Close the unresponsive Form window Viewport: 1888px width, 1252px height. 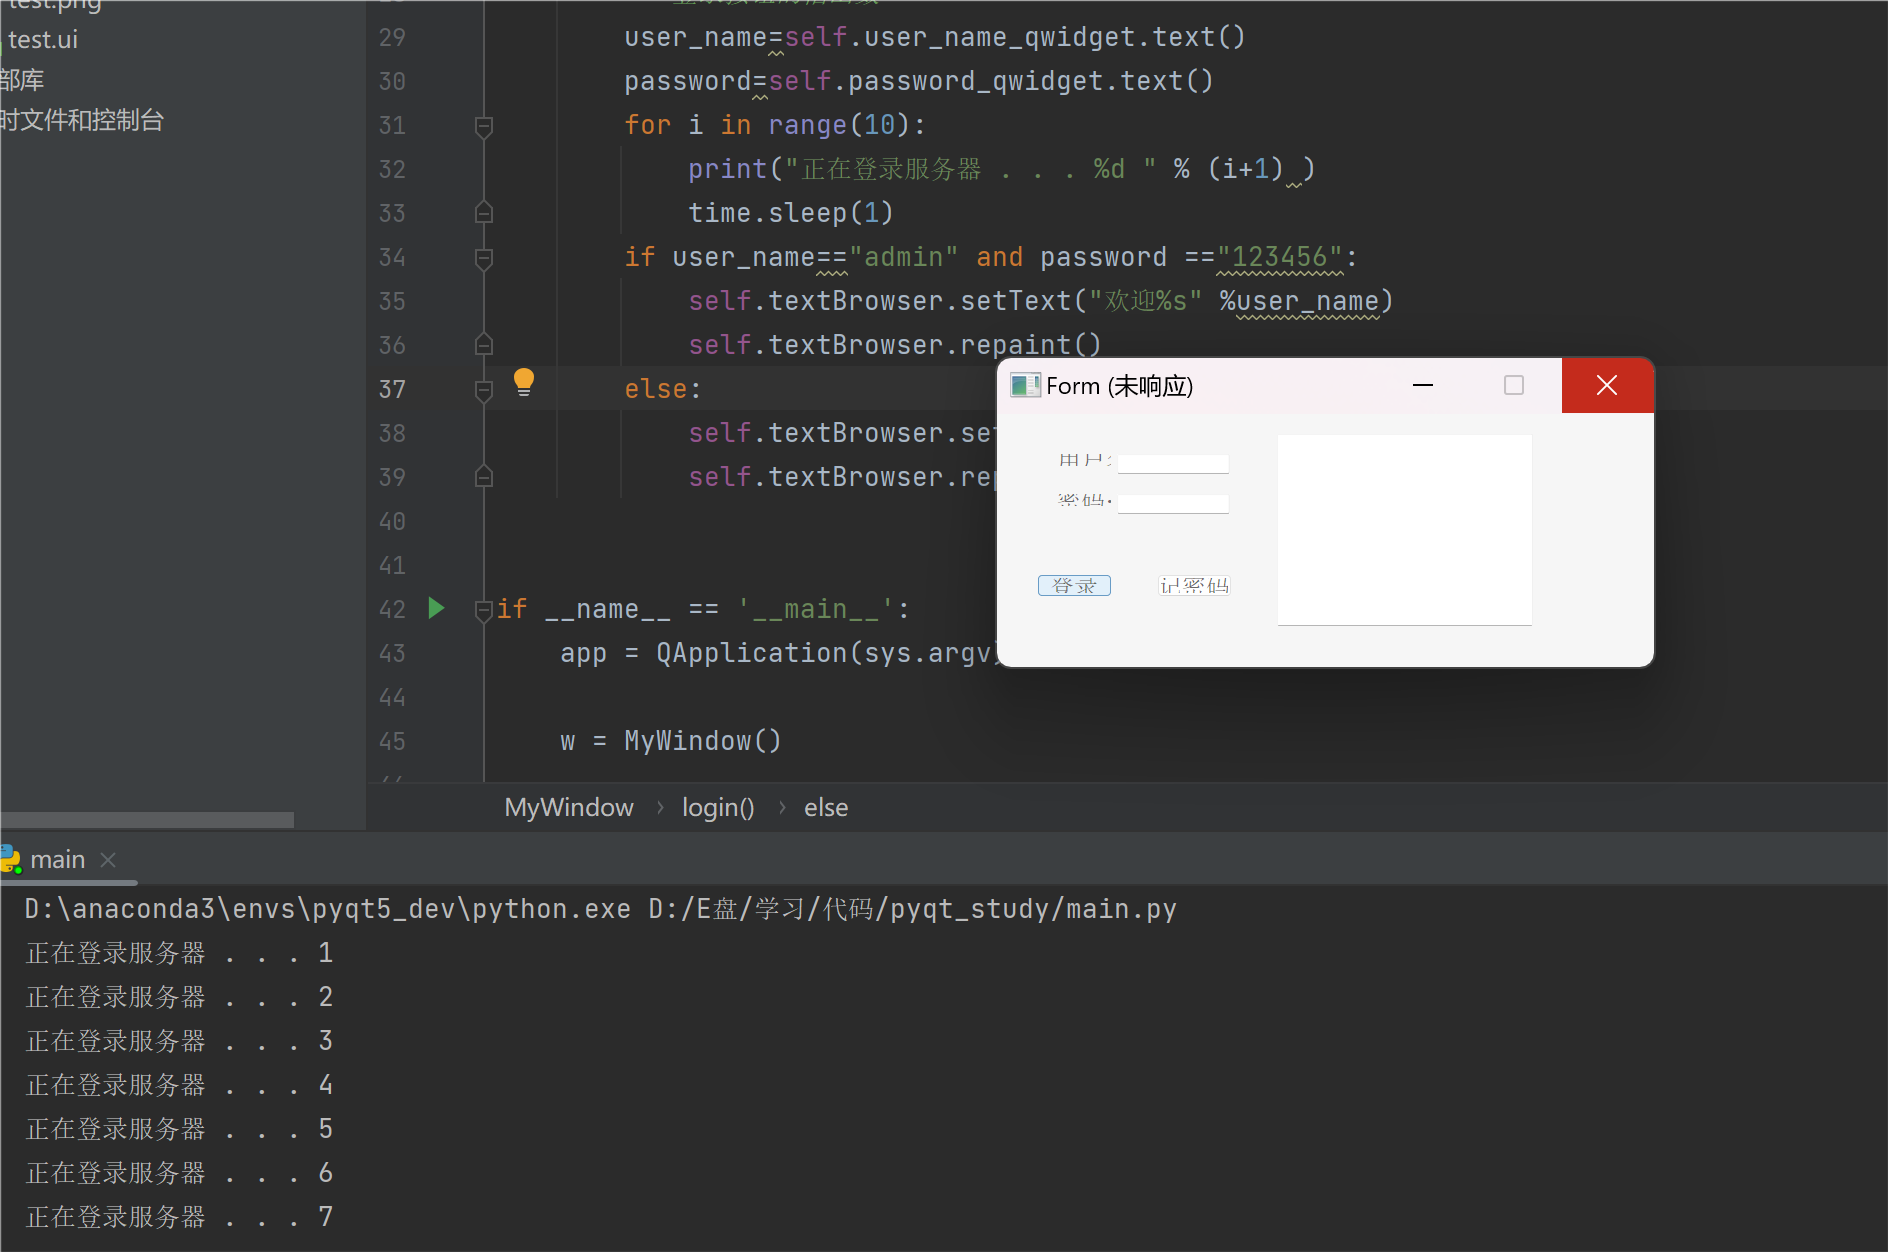[x=1607, y=385]
